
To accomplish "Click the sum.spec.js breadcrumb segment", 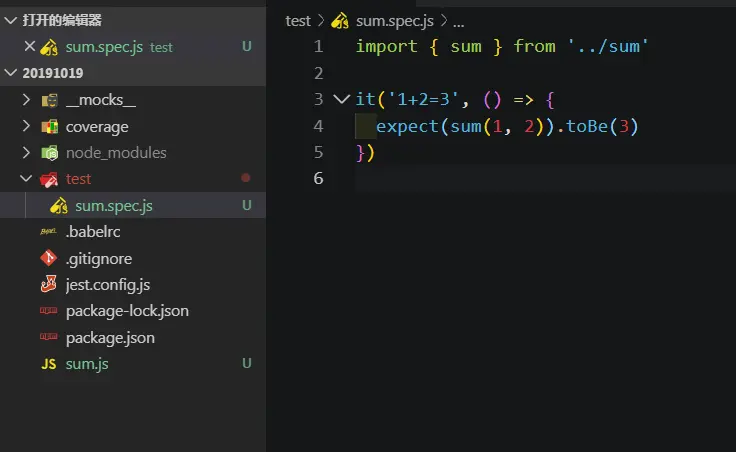I will click(x=395, y=21).
